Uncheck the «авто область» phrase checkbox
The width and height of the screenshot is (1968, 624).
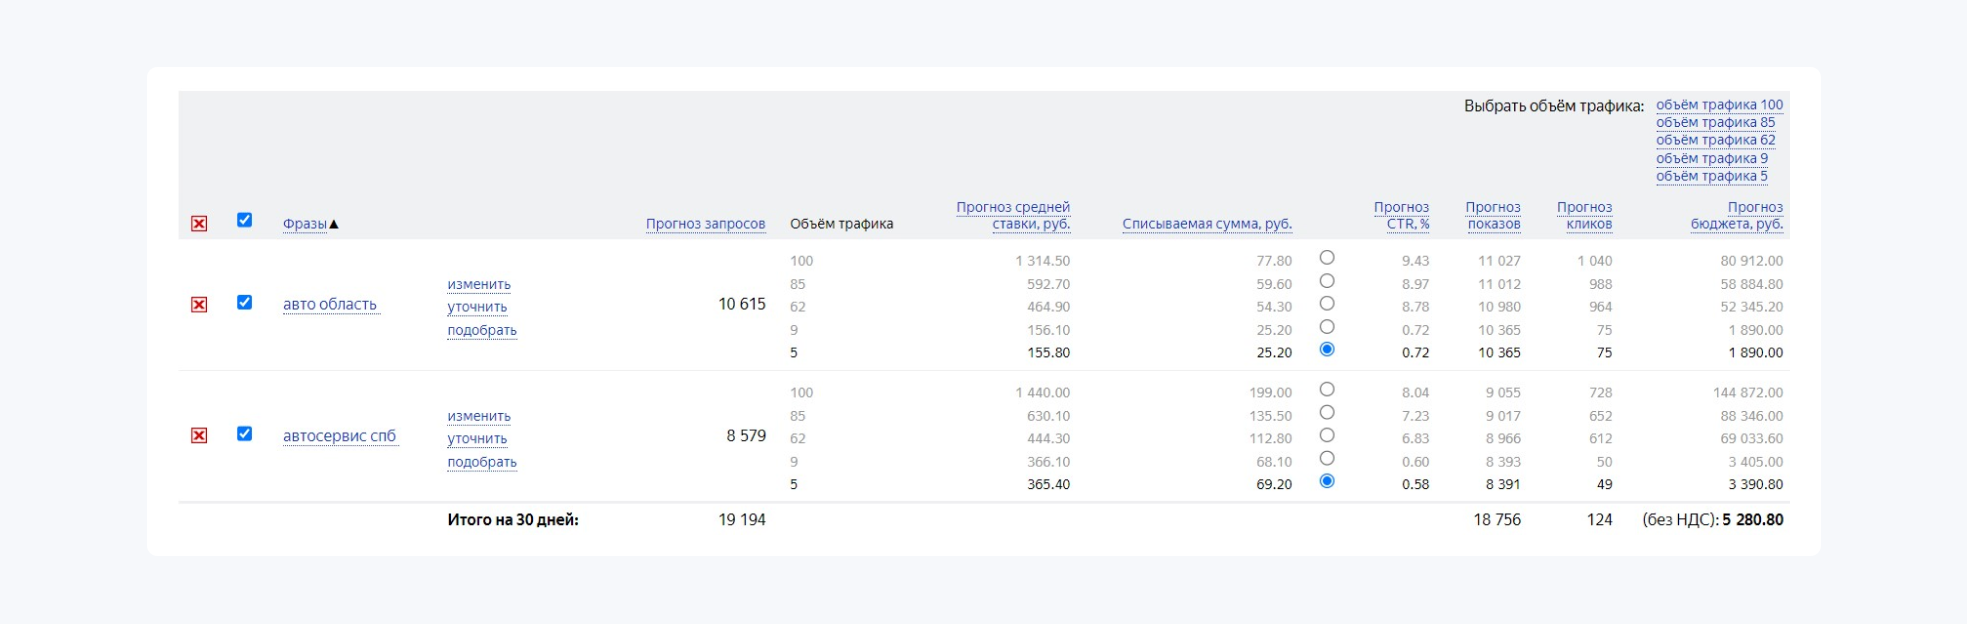tap(244, 302)
